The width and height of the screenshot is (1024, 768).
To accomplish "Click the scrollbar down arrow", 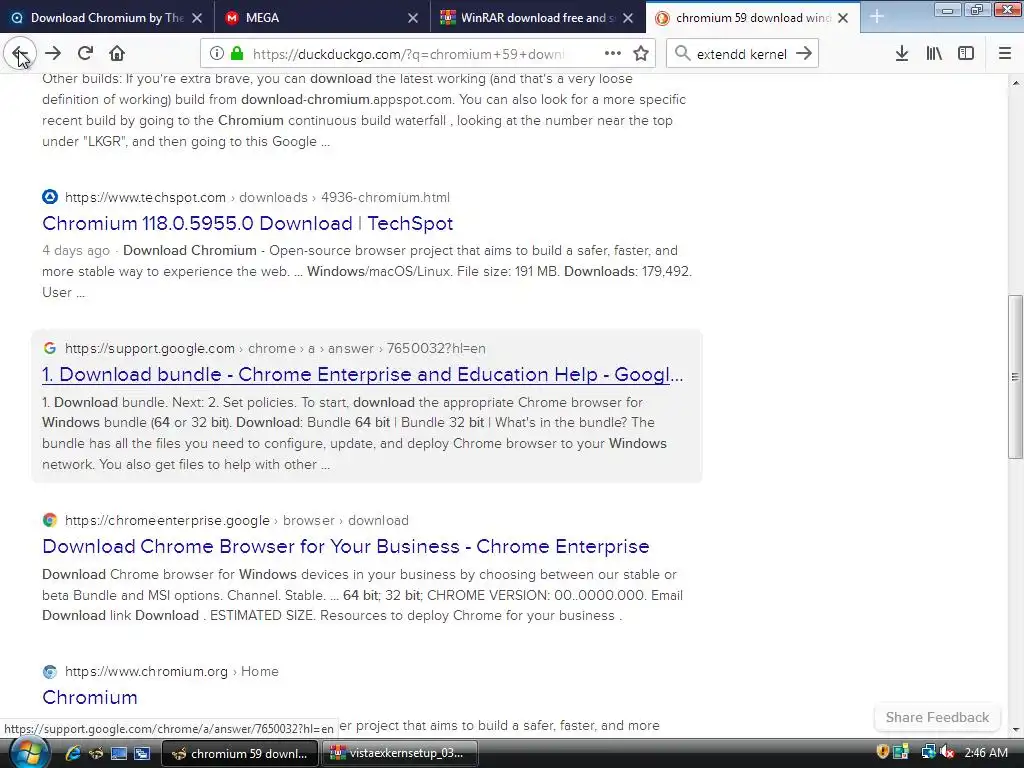I will point(1015,729).
